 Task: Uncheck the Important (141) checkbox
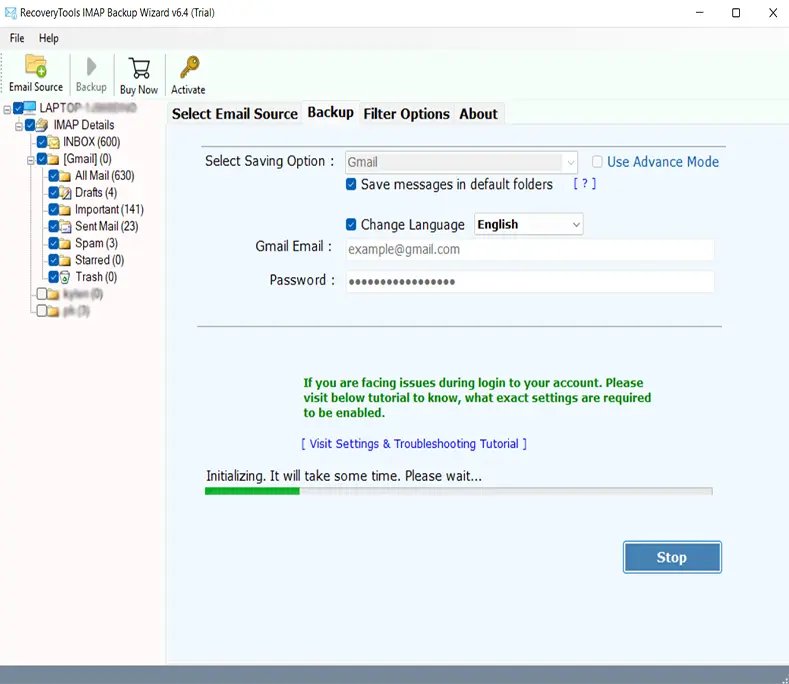click(x=53, y=209)
